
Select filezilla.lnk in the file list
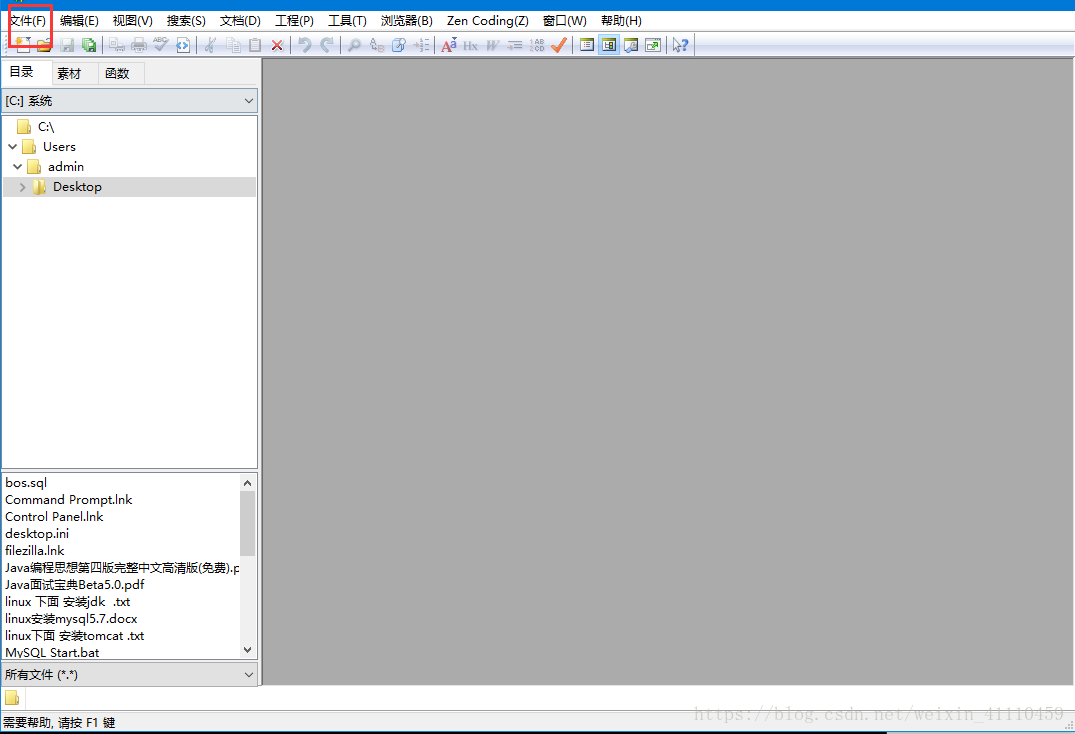tap(34, 550)
